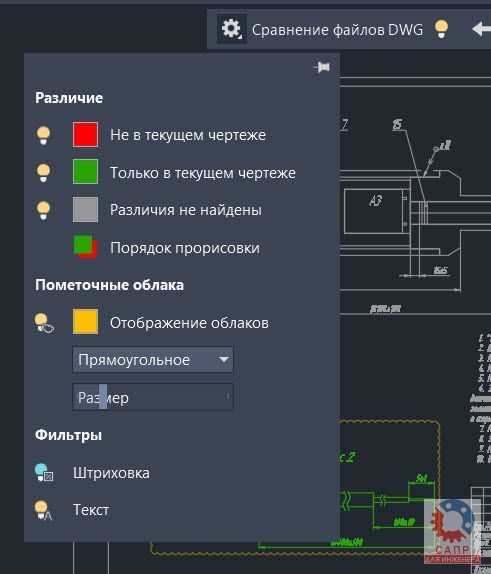This screenshot has height=574, width=491.
Task: Click the 'Порядок прорисовки' overlap icon
Action: tap(85, 247)
